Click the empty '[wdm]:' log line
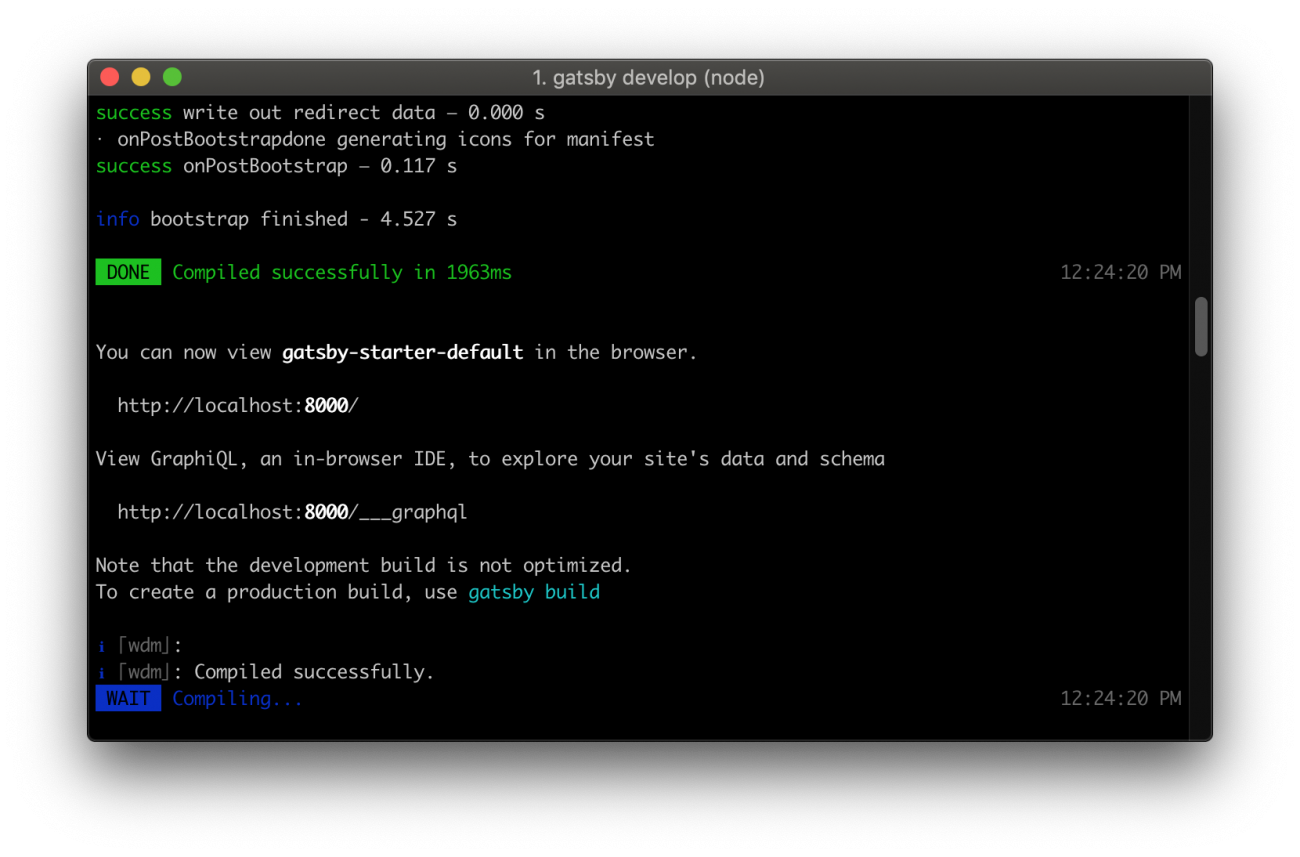The width and height of the screenshot is (1300, 857). click(140, 645)
